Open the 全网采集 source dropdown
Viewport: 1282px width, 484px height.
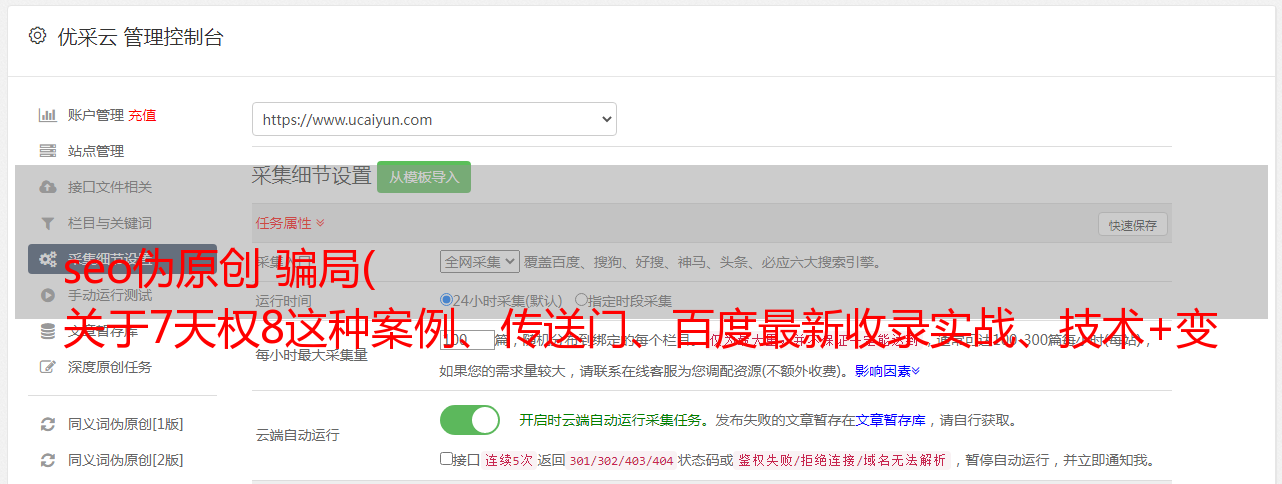[480, 261]
